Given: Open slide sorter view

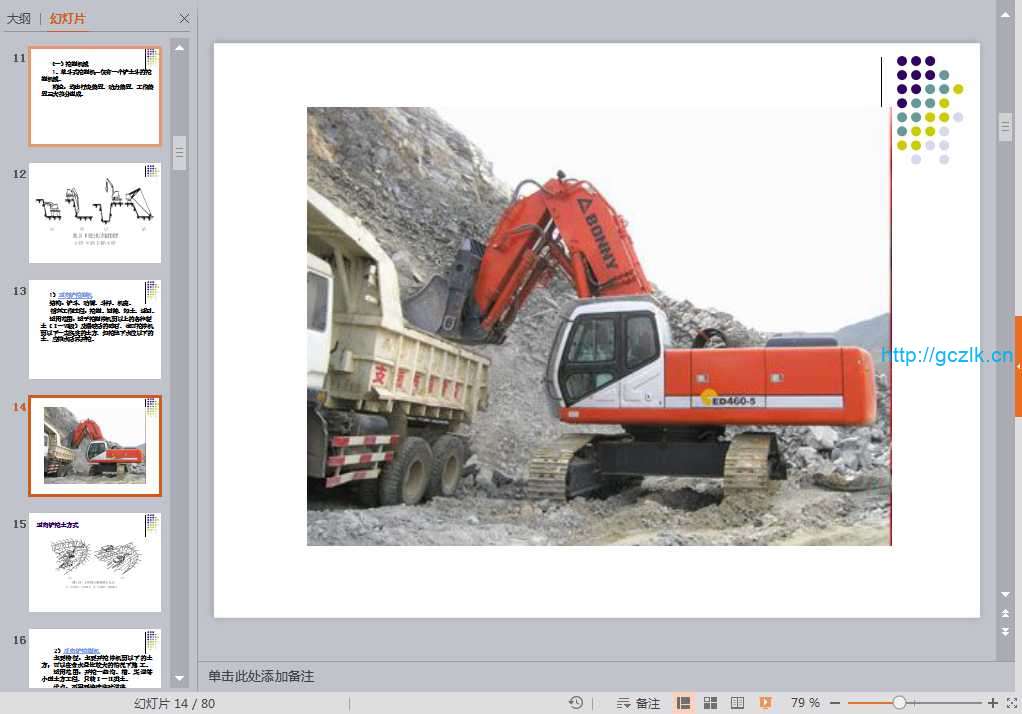Looking at the screenshot, I should 711,703.
